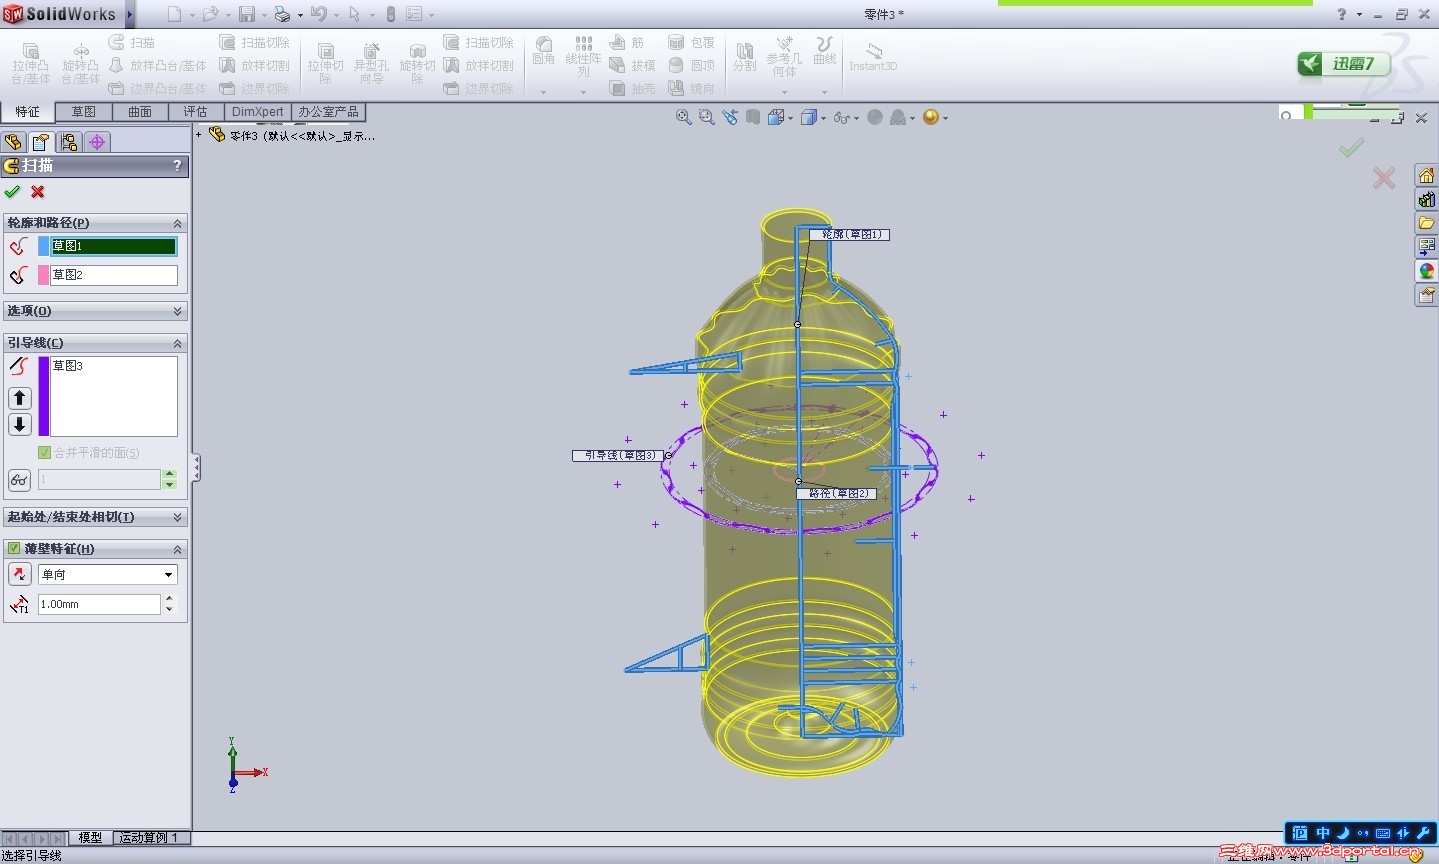Click the Undo icon in the title toolbar

pyautogui.click(x=319, y=14)
